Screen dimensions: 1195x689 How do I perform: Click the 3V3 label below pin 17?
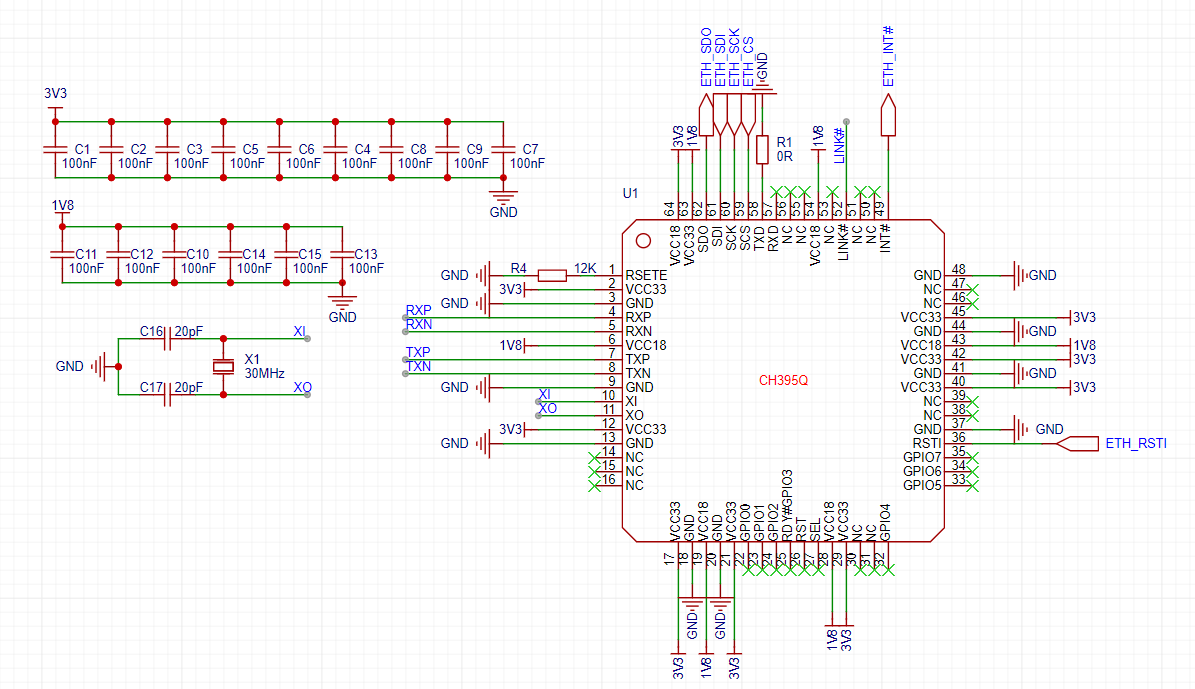(678, 668)
